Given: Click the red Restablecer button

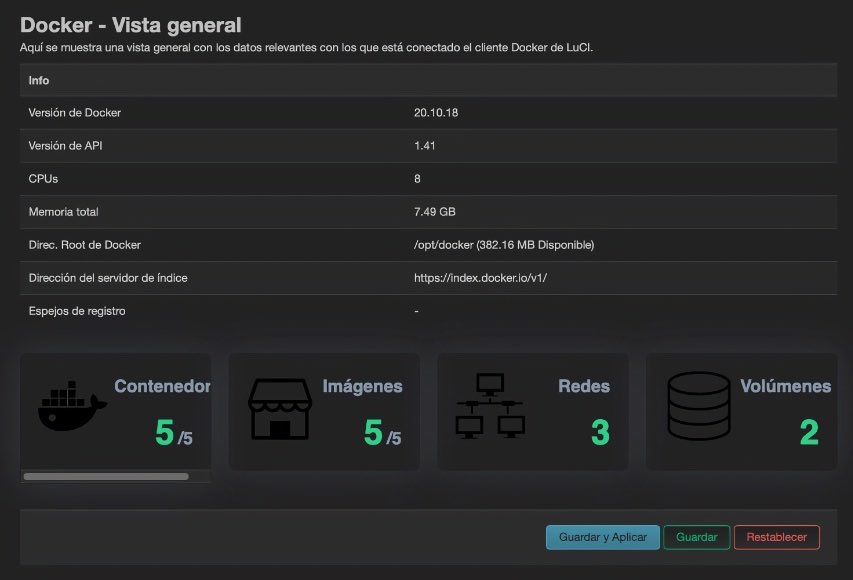Looking at the screenshot, I should pos(776,537).
